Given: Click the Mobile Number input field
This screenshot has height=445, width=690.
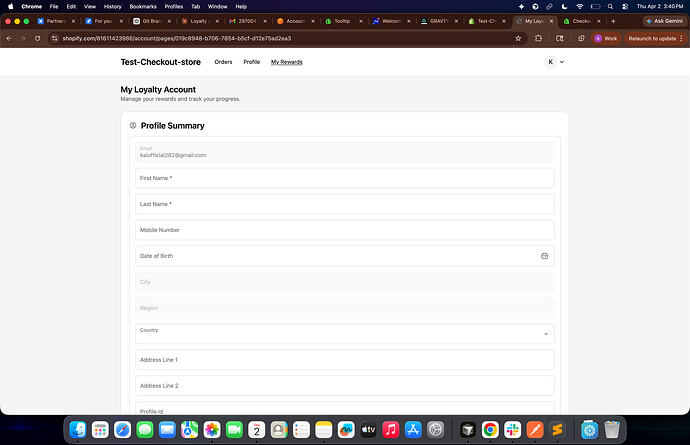Looking at the screenshot, I should (345, 230).
